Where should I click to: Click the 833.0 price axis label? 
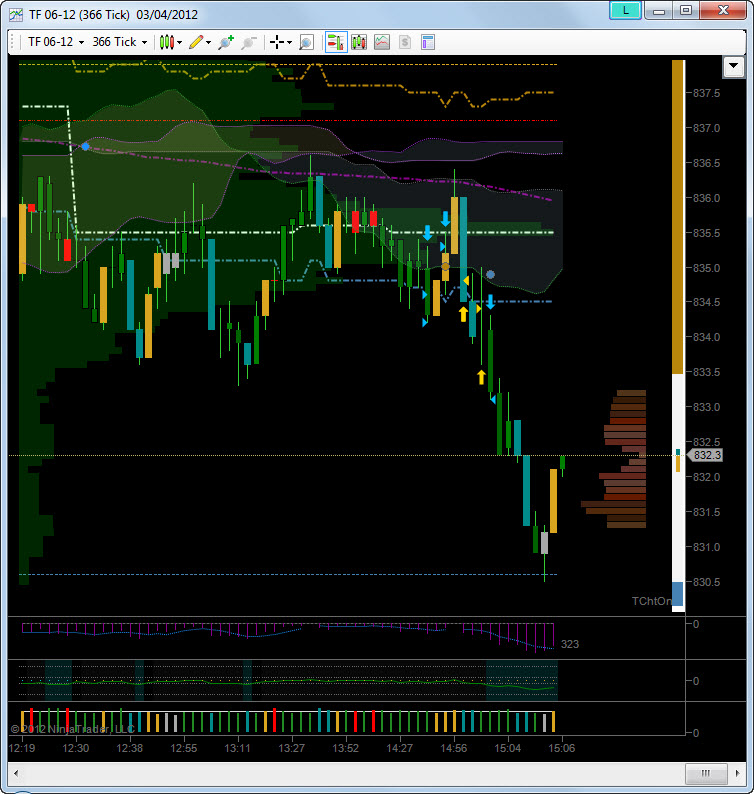706,407
